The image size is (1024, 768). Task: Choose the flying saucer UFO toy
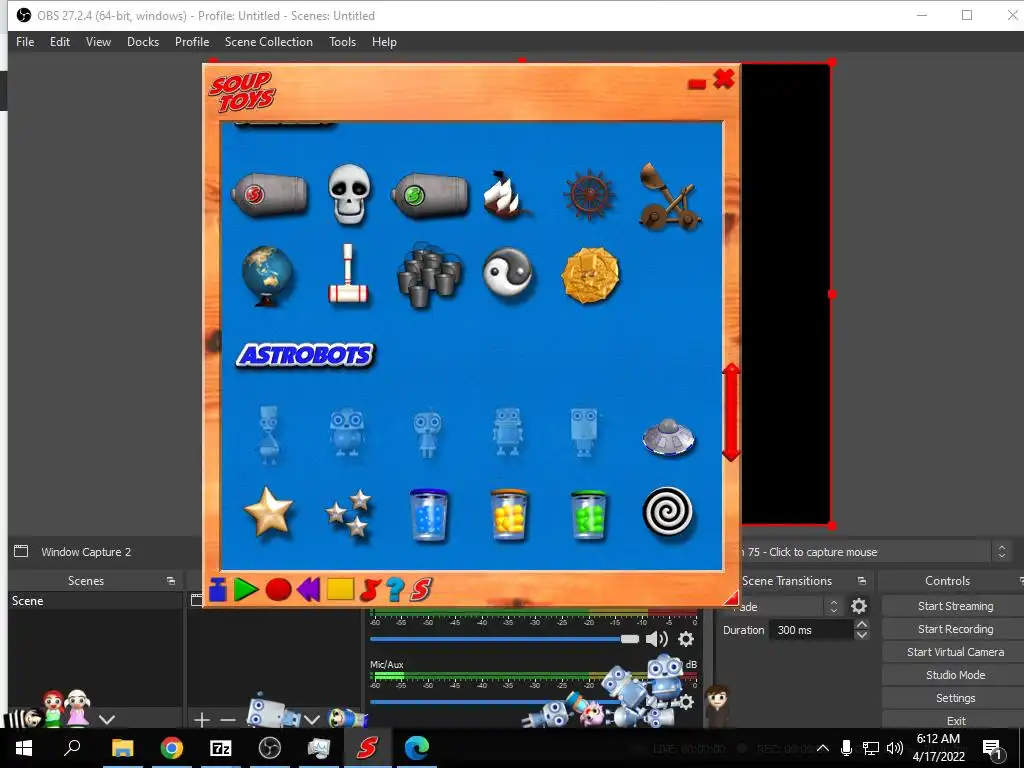[x=668, y=437]
